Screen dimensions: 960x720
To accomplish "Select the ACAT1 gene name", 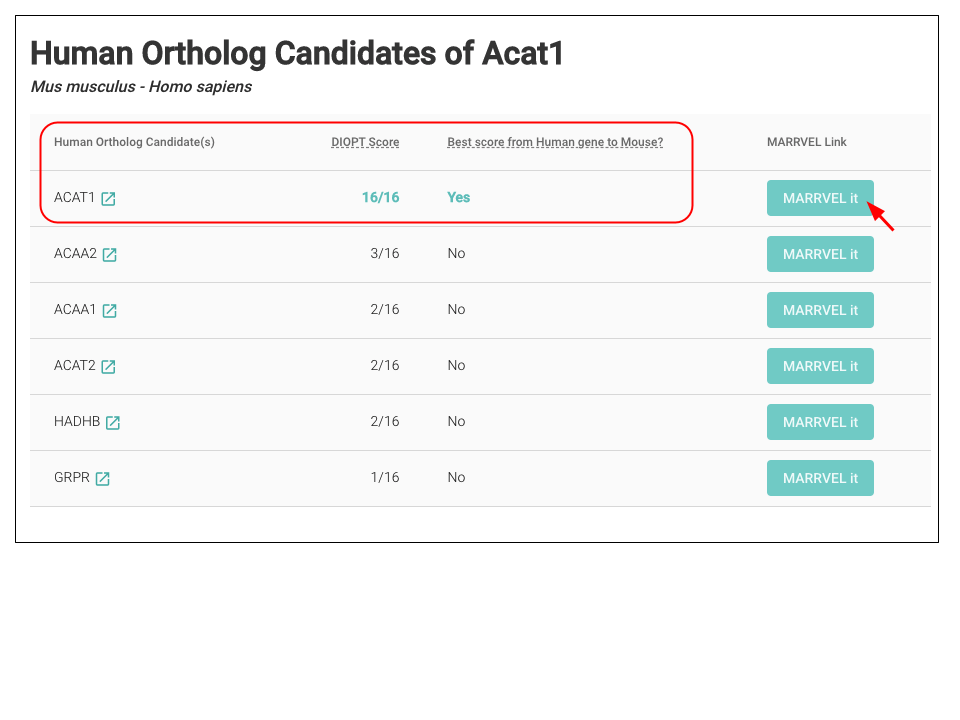I will tap(75, 197).
